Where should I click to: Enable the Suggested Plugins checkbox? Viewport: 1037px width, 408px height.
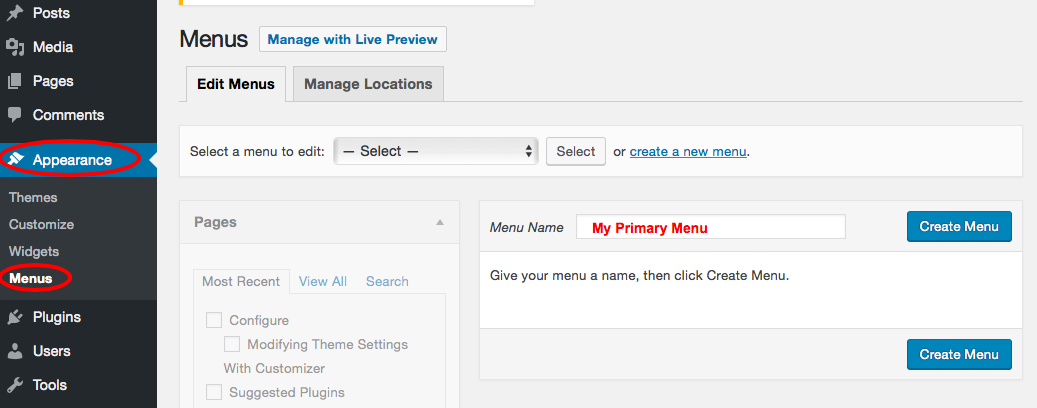click(214, 392)
